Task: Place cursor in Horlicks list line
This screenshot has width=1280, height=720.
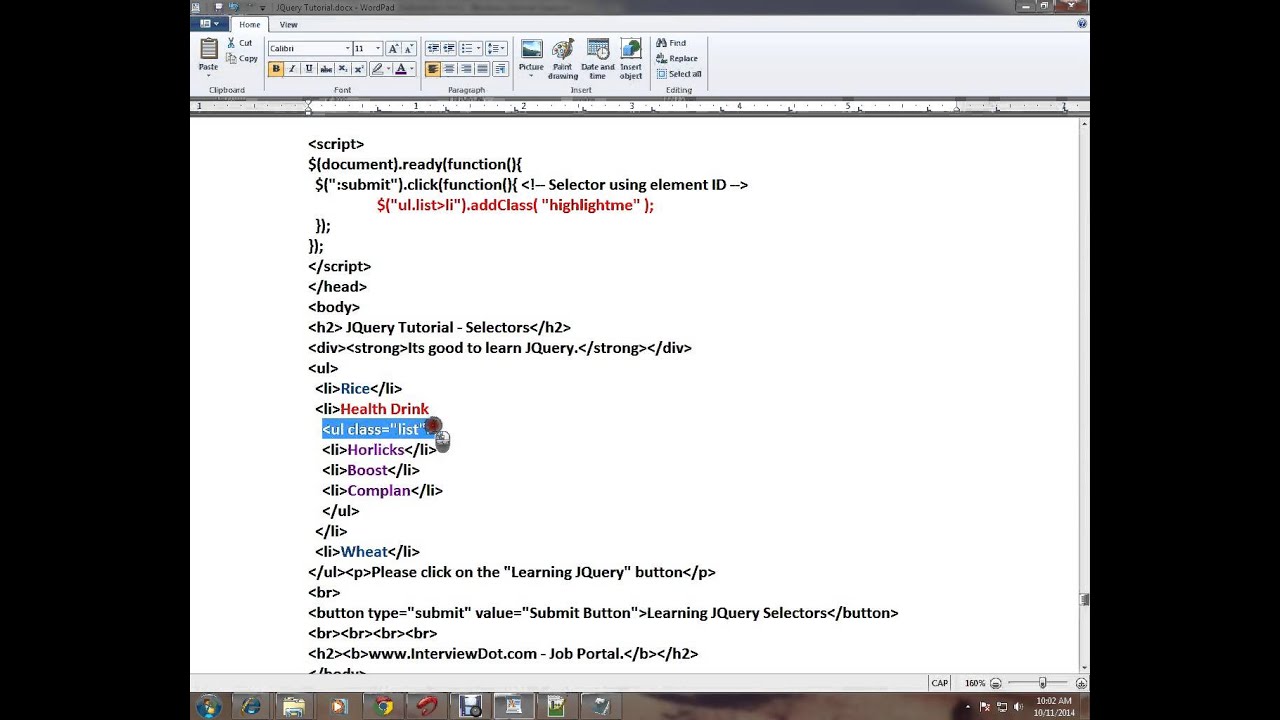Action: coord(379,450)
